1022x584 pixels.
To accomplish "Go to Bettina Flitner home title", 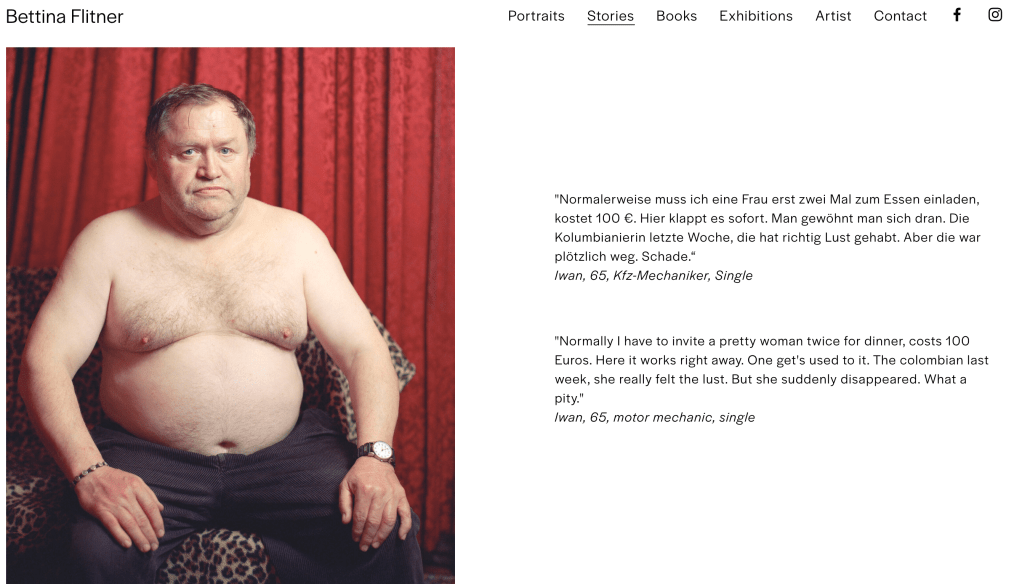I will (x=65, y=16).
